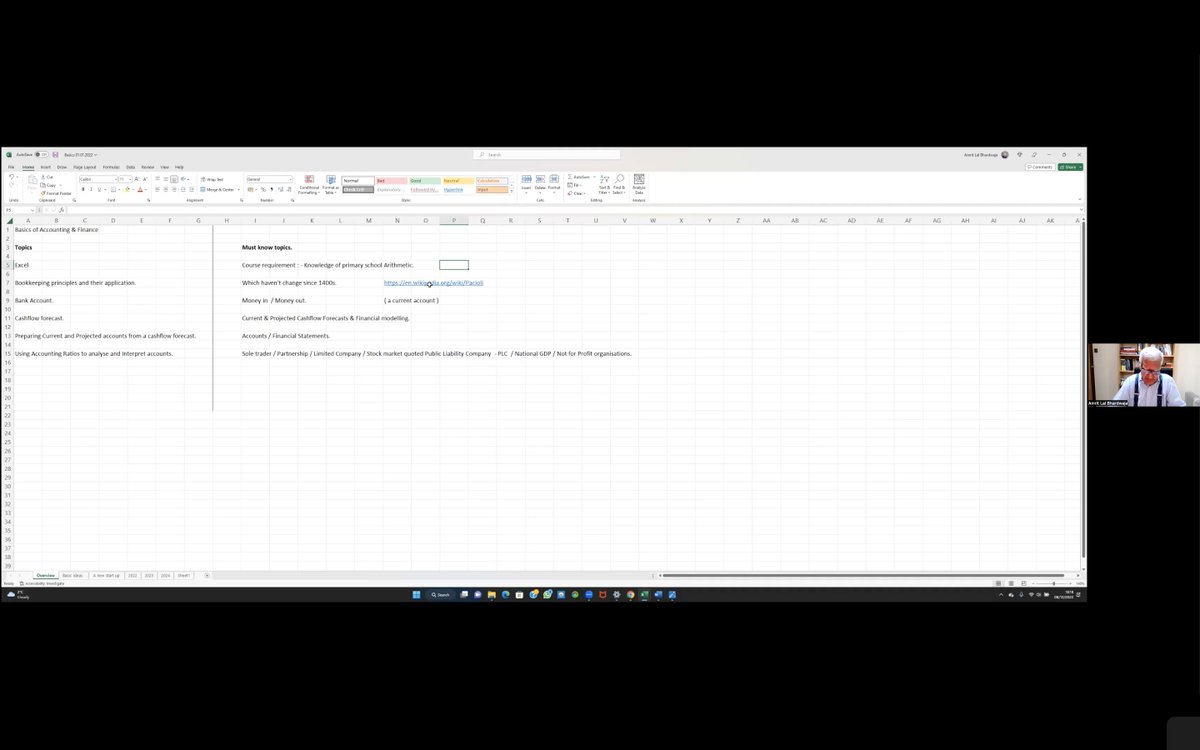Select the cell with Bank Account.
The width and height of the screenshot is (1200, 750).
(x=34, y=300)
